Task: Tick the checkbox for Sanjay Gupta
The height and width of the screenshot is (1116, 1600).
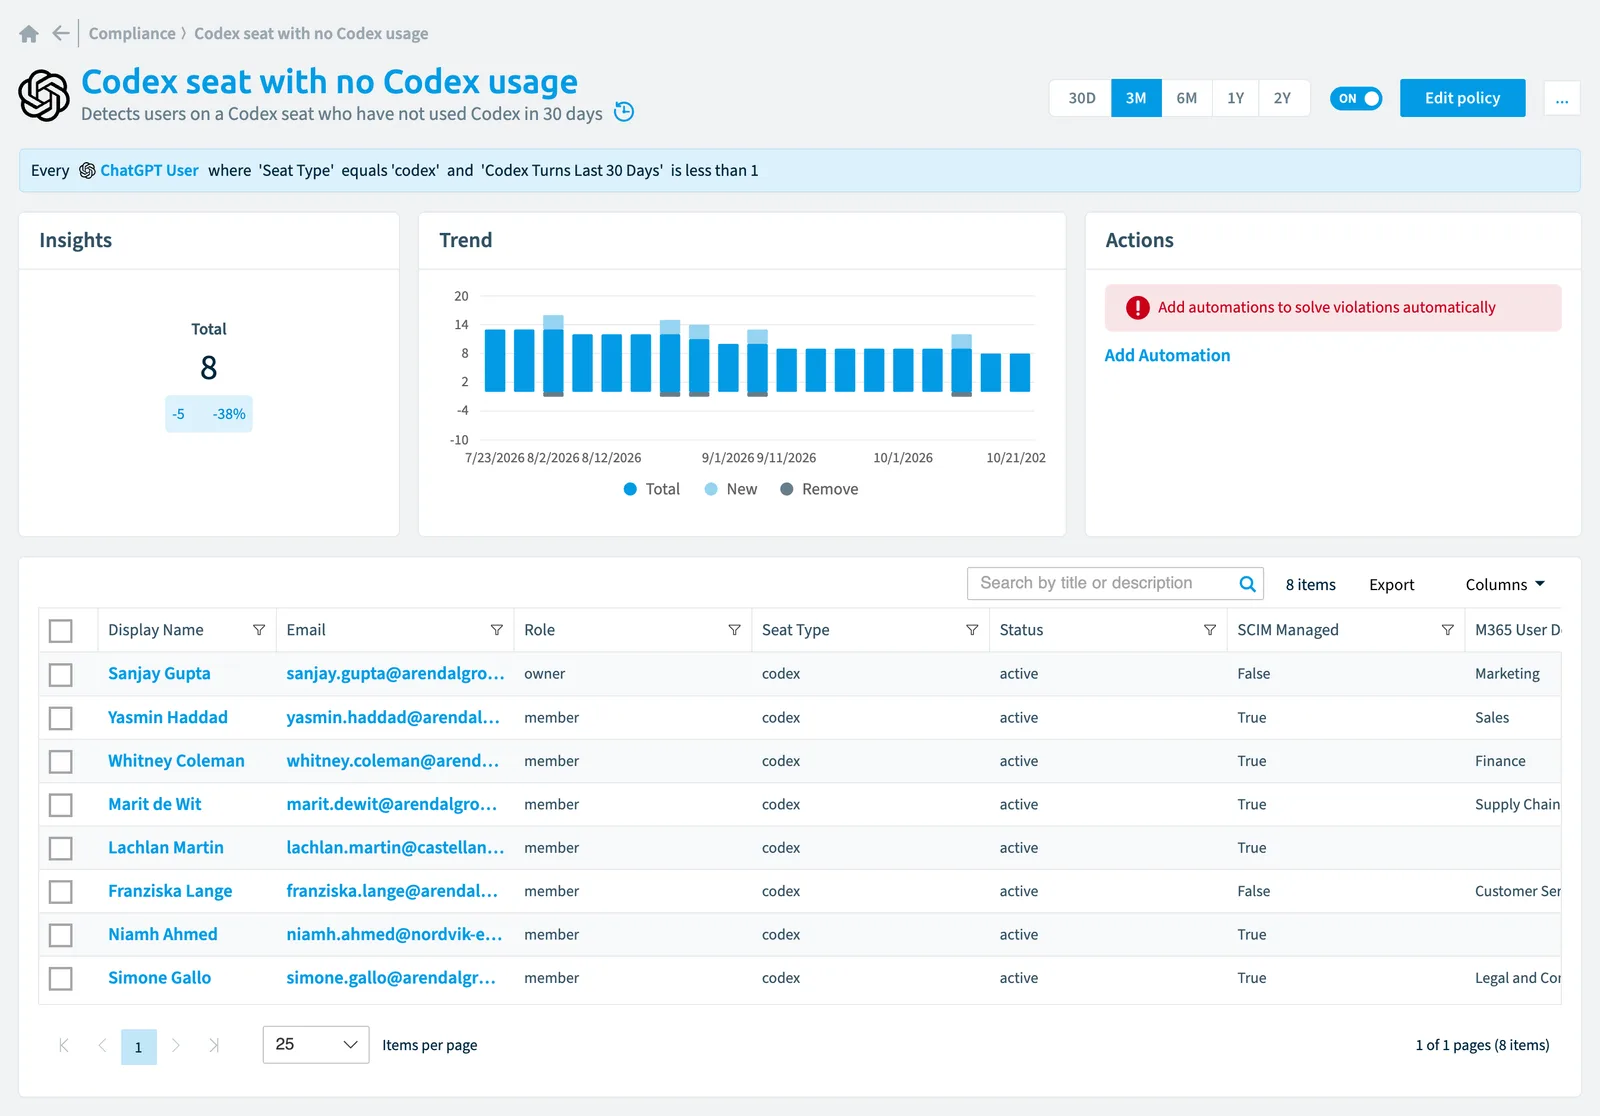Action: (61, 675)
